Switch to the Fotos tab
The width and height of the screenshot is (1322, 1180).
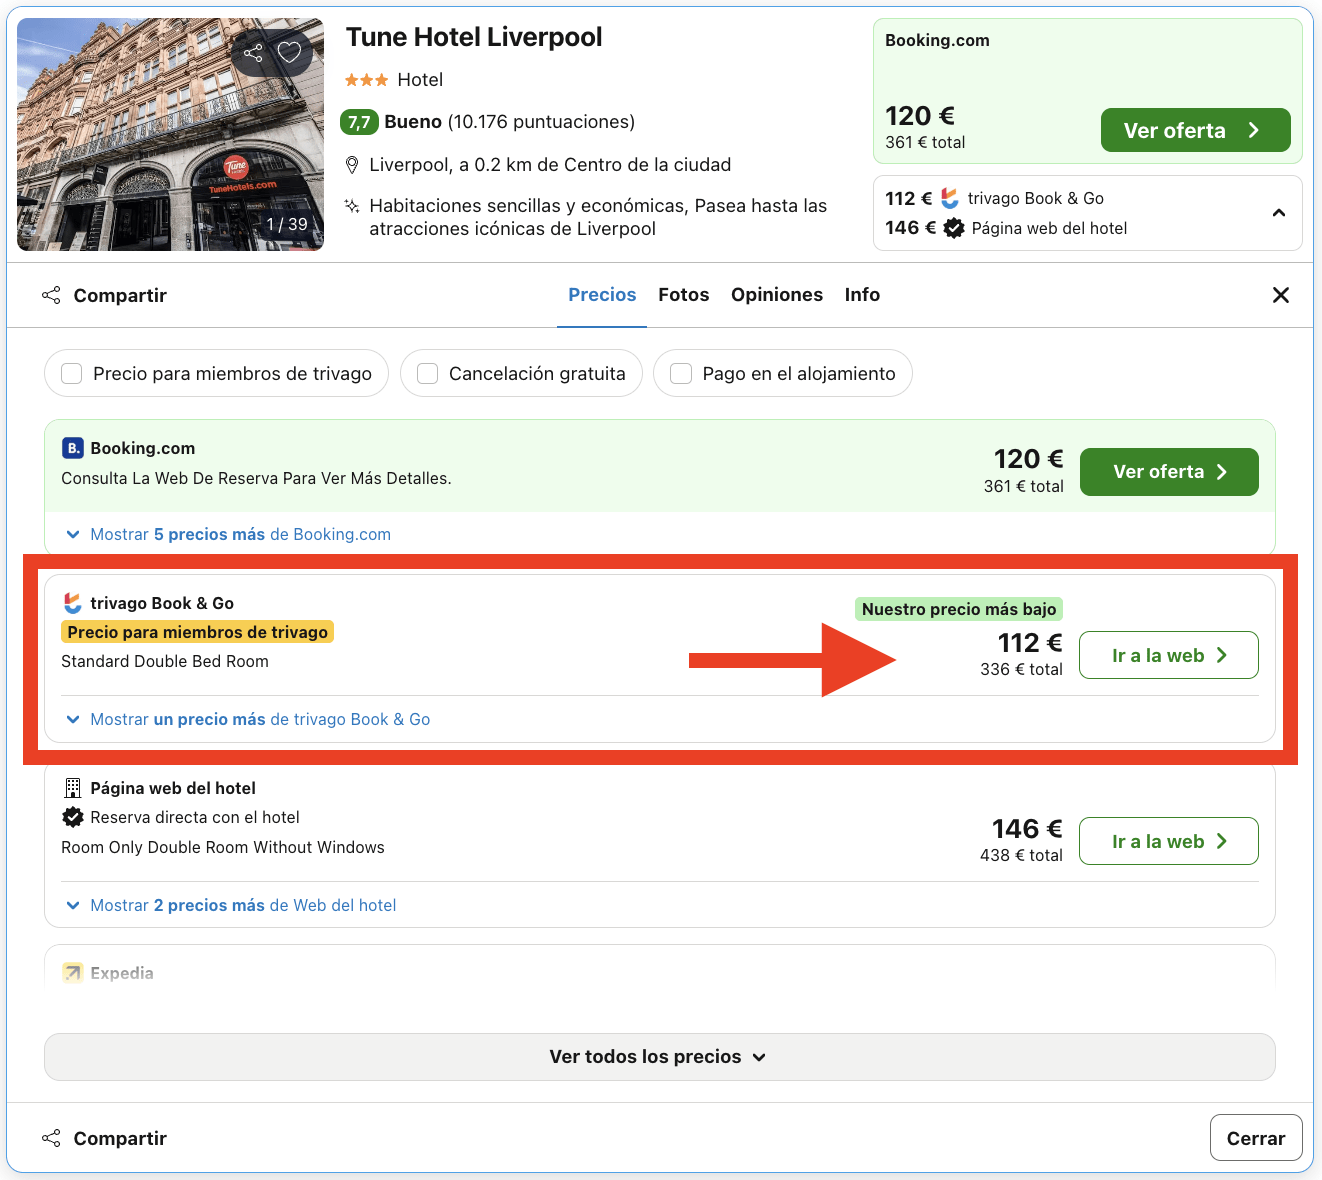click(x=683, y=294)
